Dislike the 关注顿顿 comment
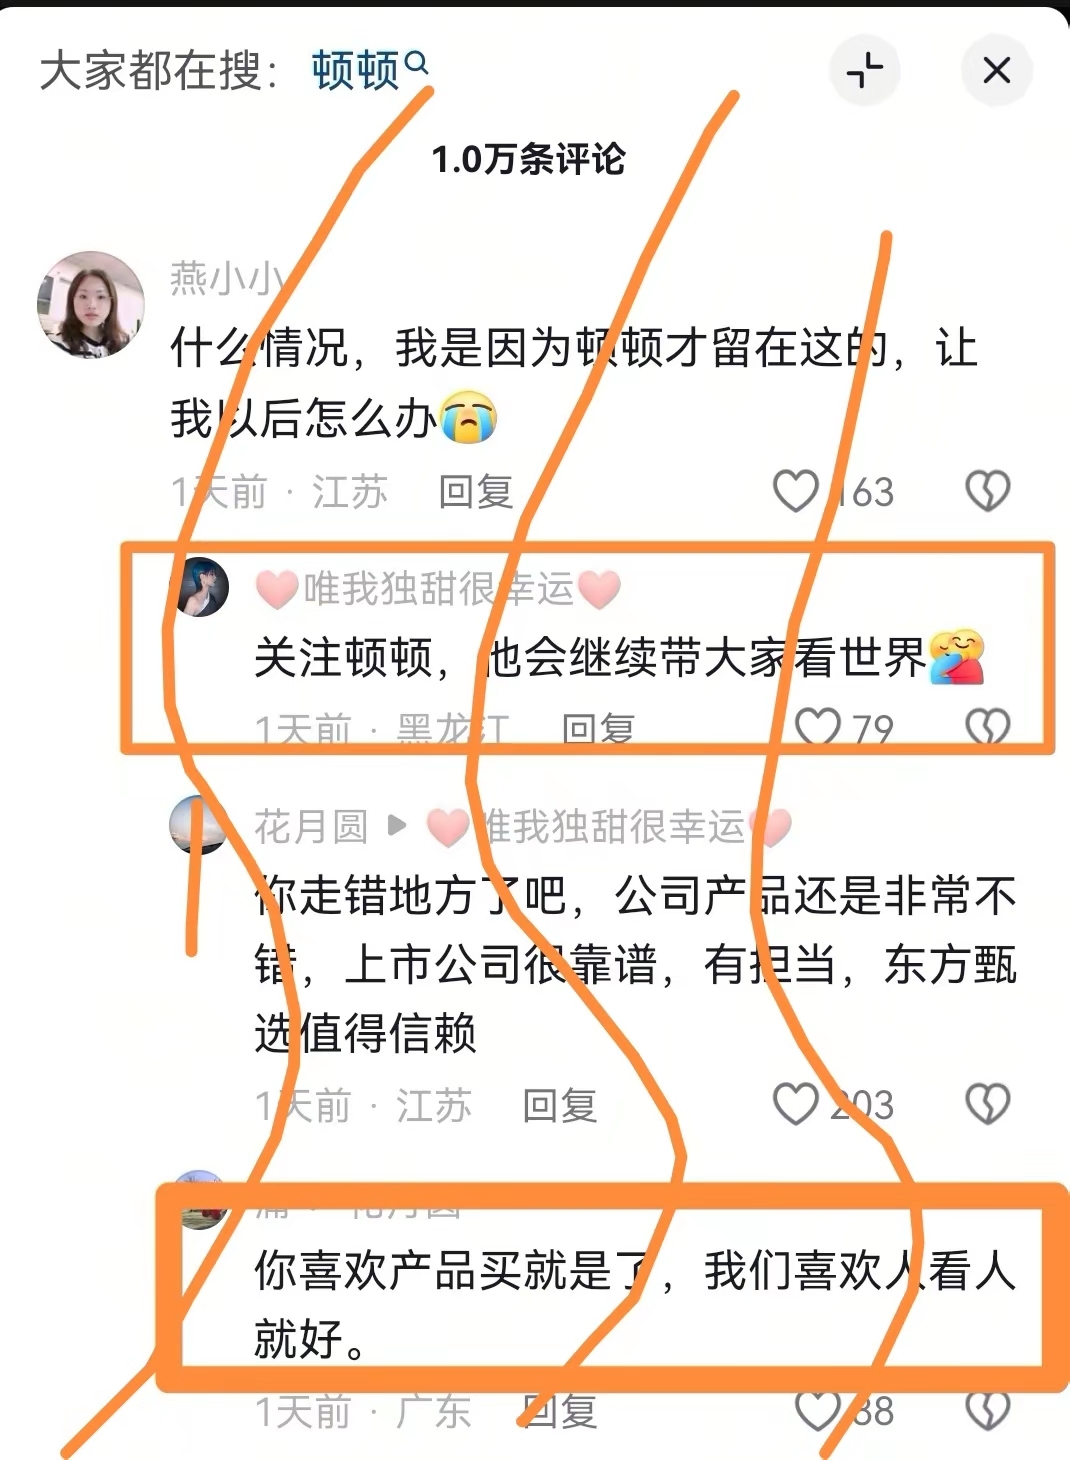The image size is (1070, 1460). [x=988, y=728]
